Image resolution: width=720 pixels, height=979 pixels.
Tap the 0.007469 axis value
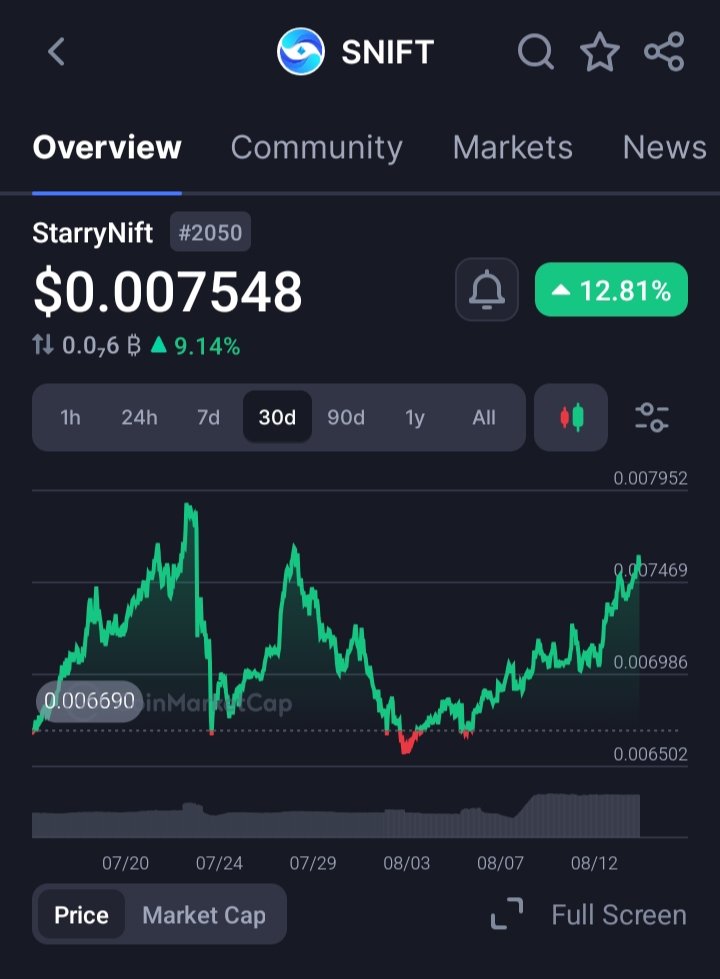pos(650,570)
